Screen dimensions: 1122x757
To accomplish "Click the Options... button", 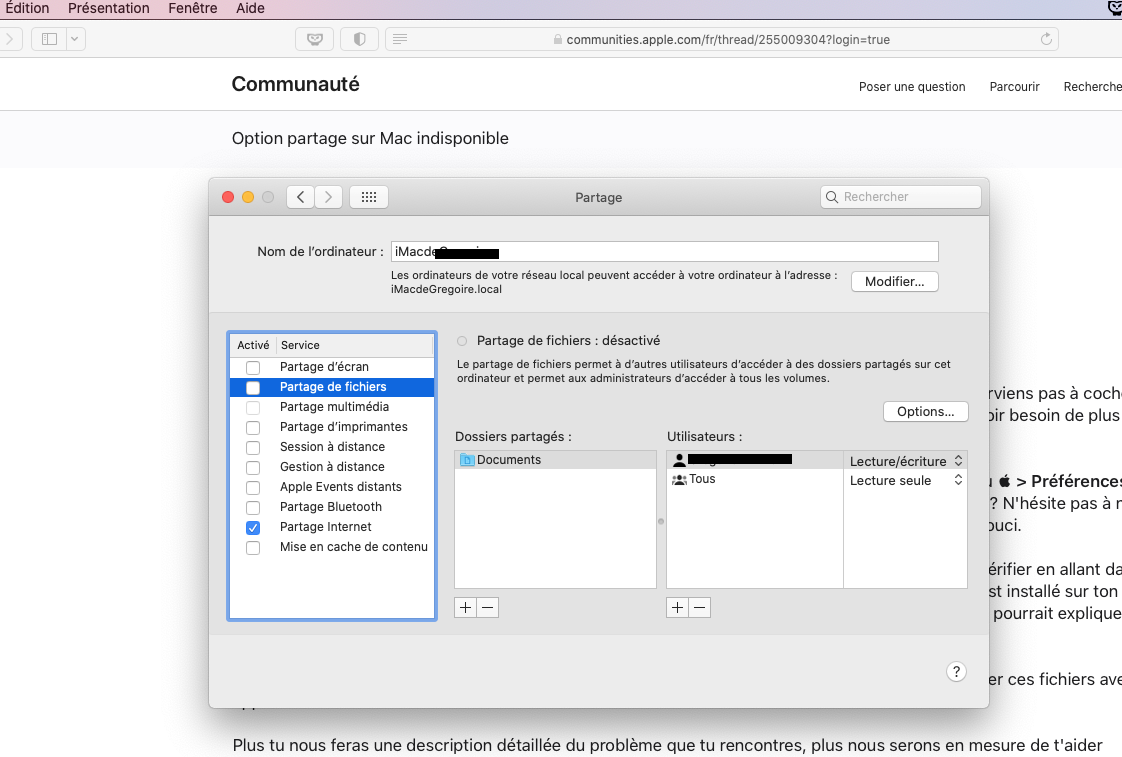I will (925, 411).
